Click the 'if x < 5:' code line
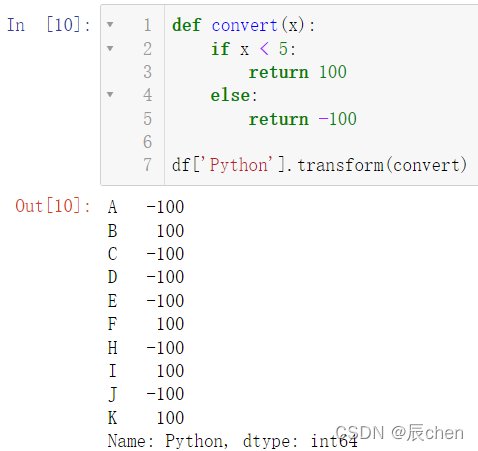 point(253,49)
